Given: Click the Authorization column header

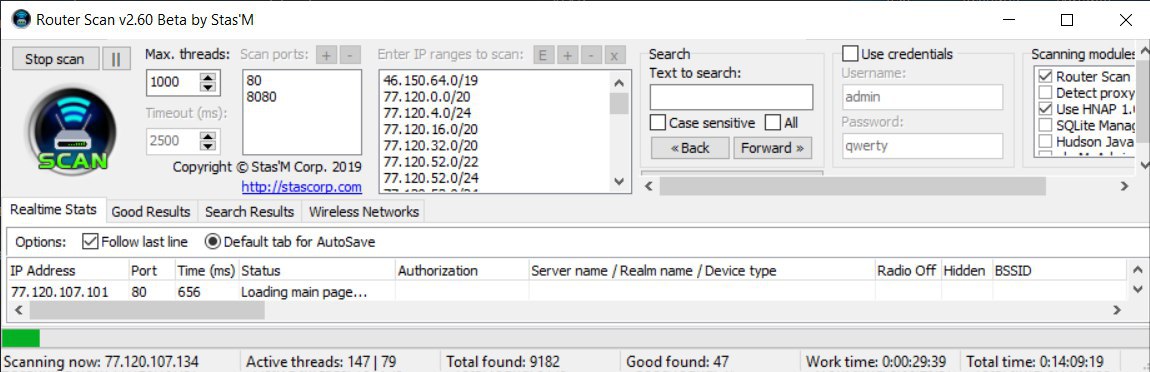Looking at the screenshot, I should (462, 271).
